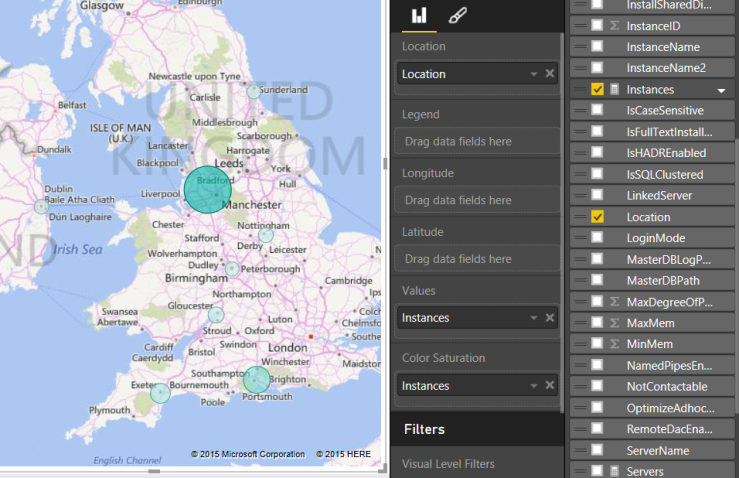Check the InstanceName field checkbox
Image resolution: width=739 pixels, height=478 pixels.
click(597, 47)
